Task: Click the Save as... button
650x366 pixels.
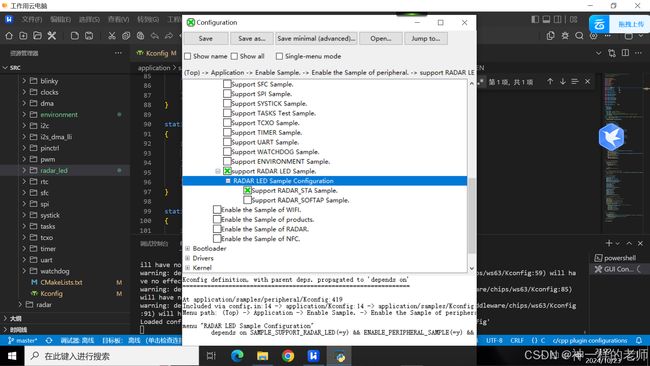Action: point(252,39)
